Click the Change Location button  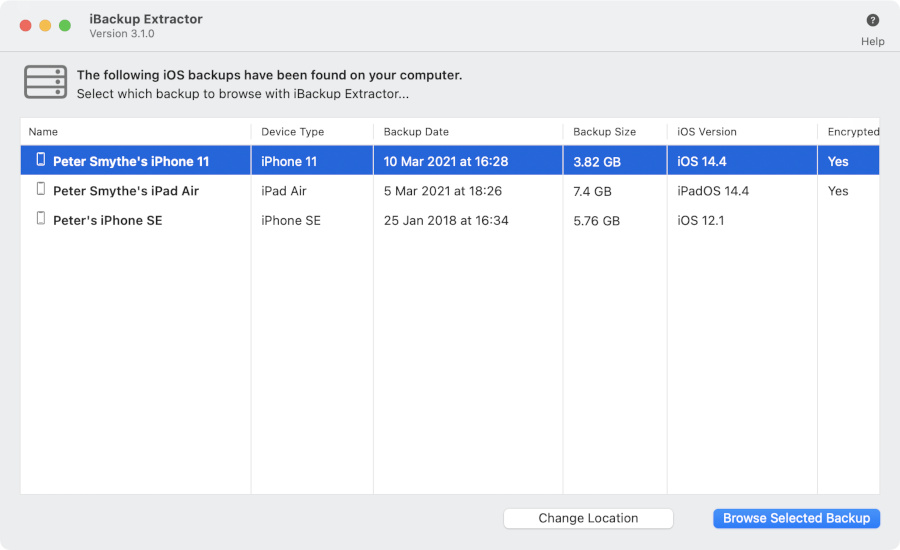(x=588, y=518)
